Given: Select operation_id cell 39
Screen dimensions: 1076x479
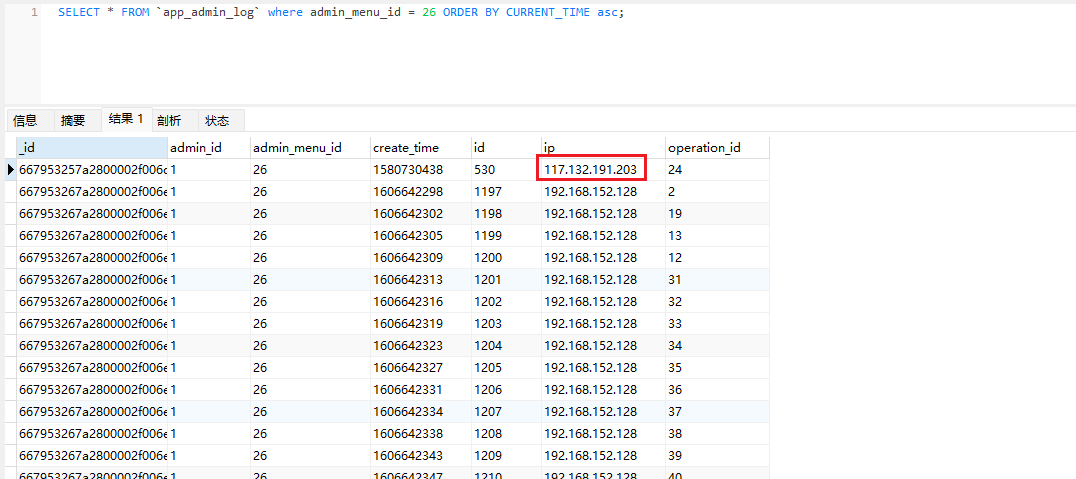Looking at the screenshot, I should point(717,455).
